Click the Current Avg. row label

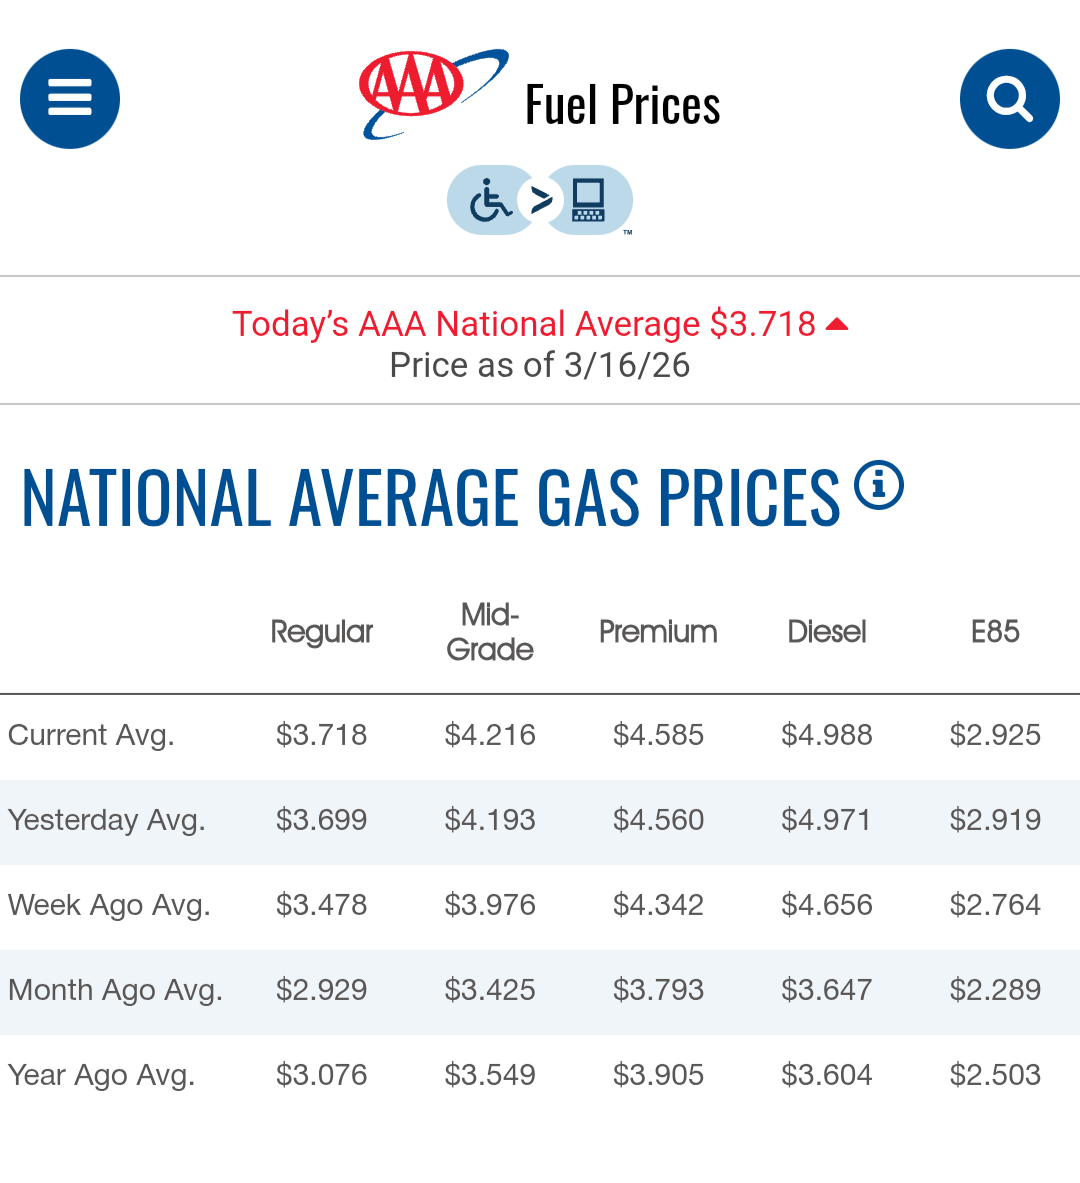[x=91, y=735]
